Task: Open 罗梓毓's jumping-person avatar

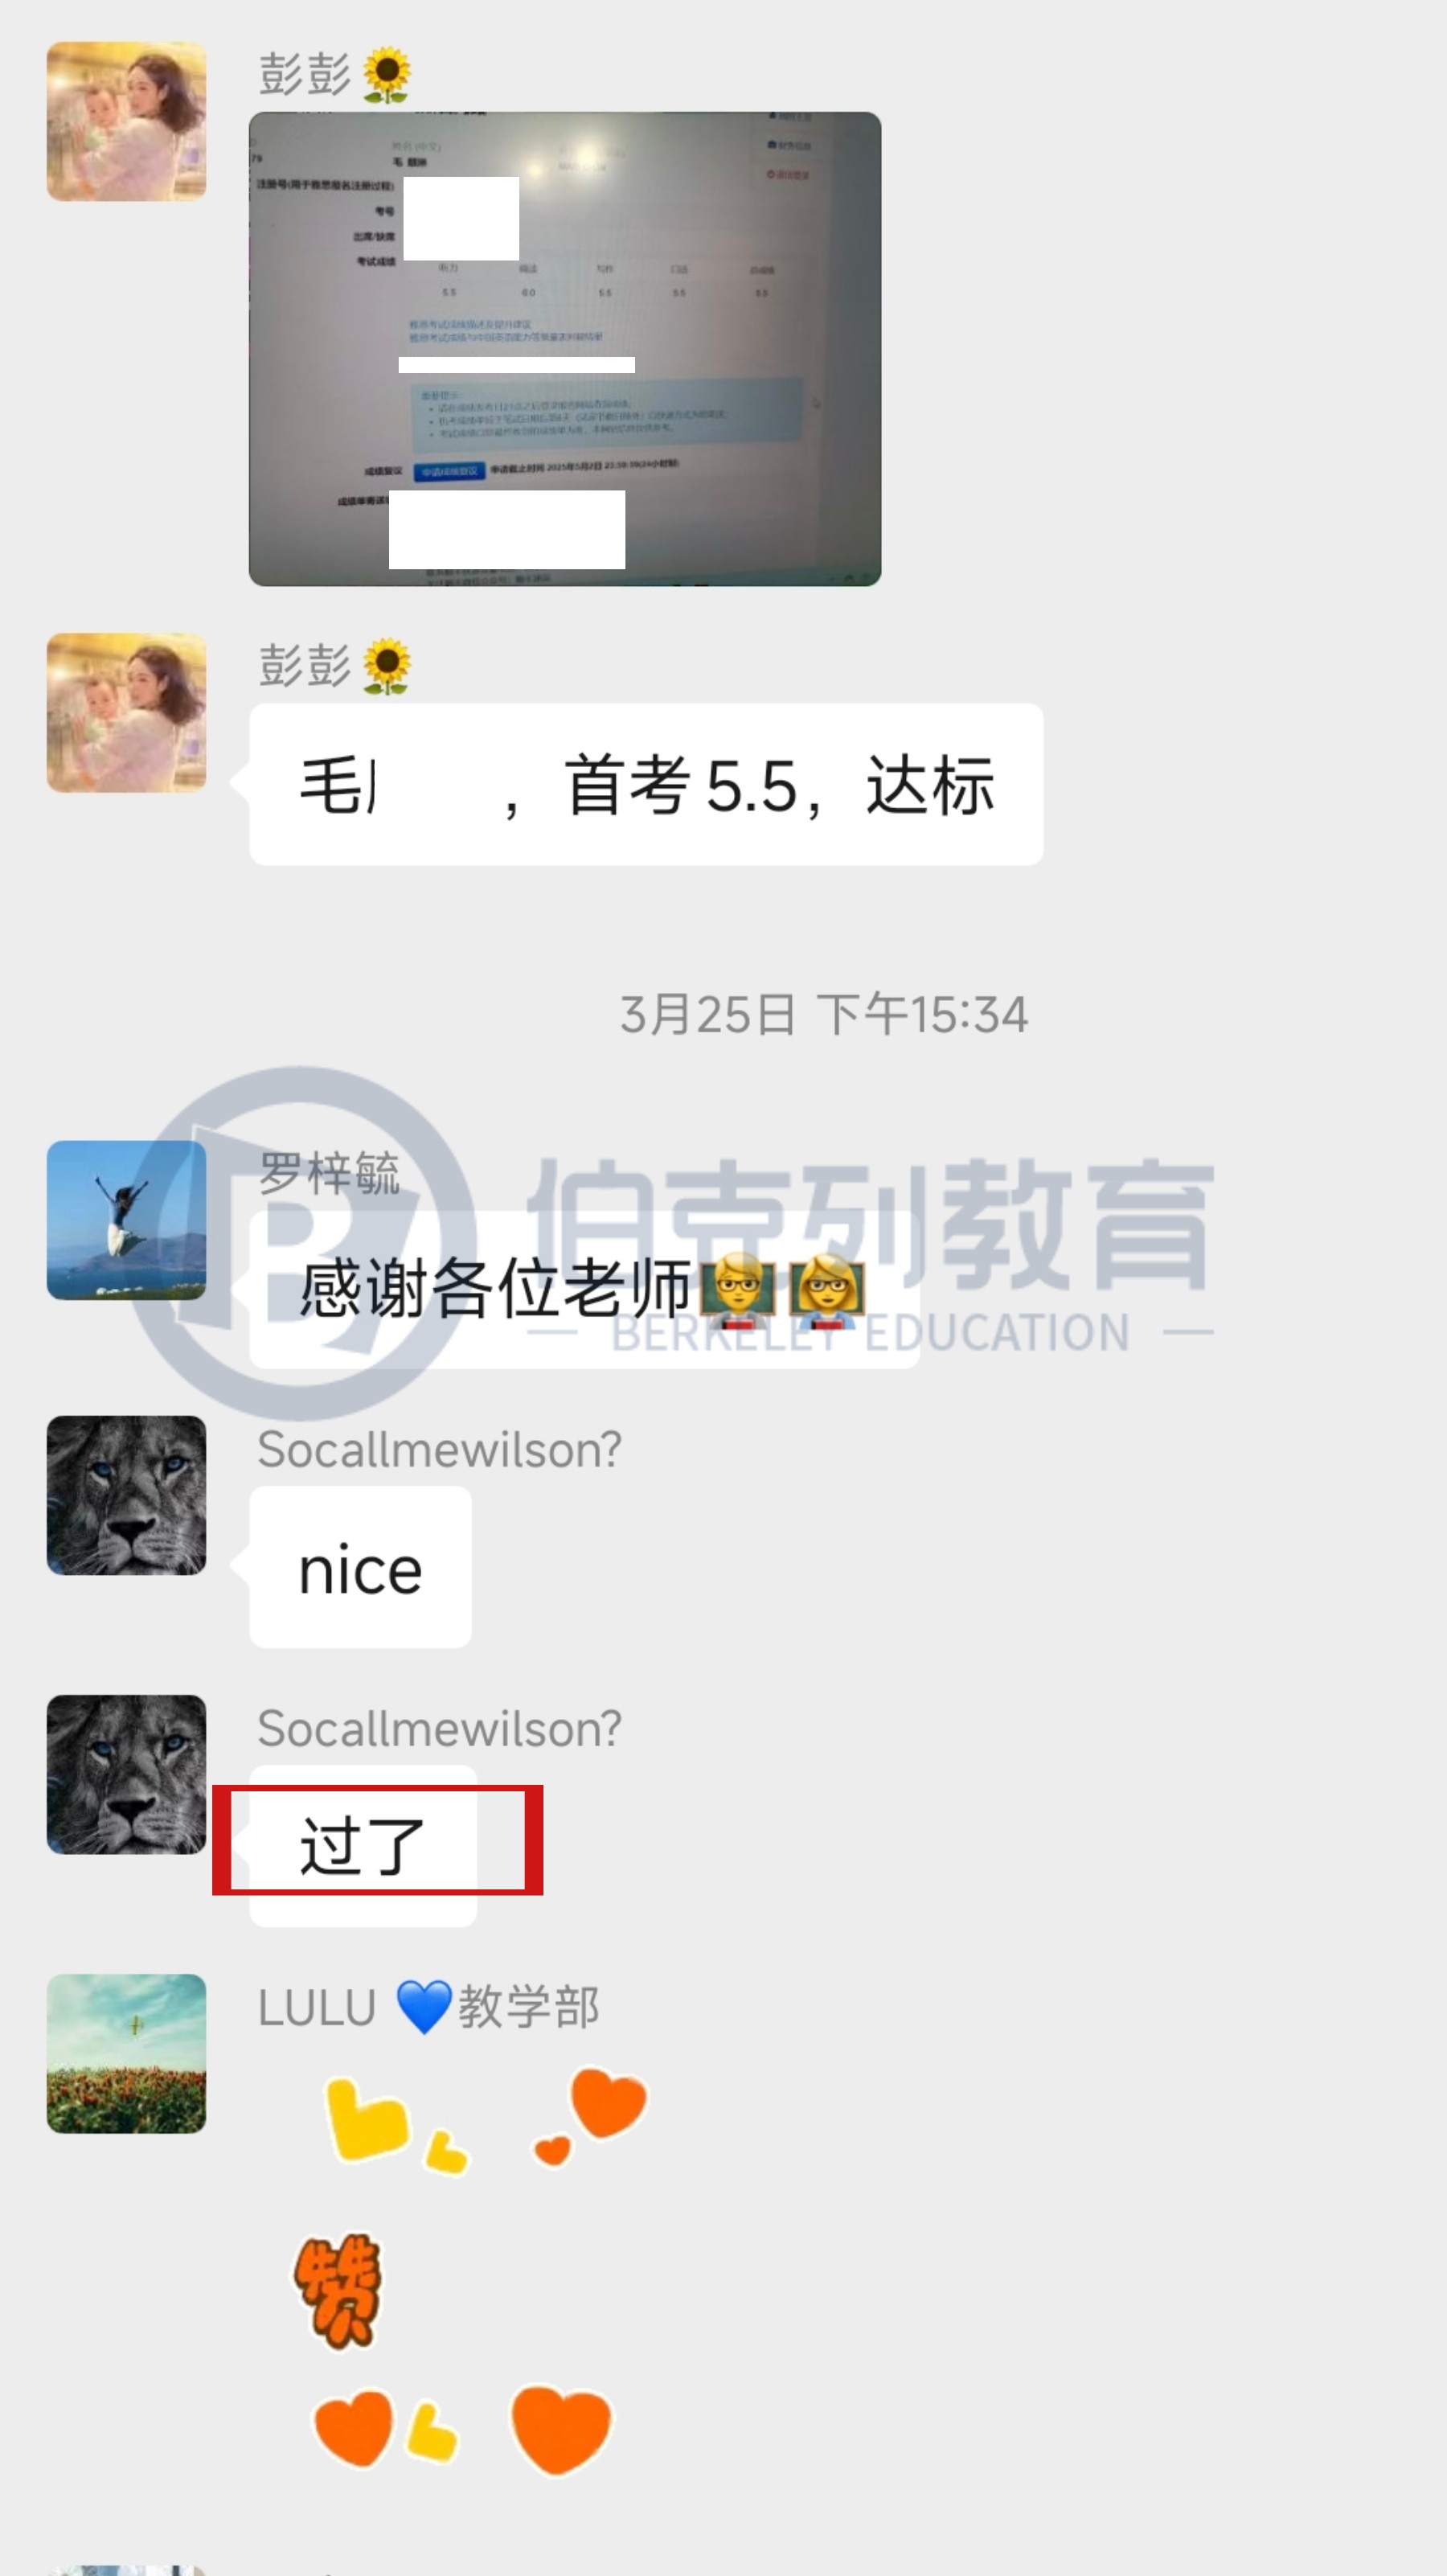Action: pos(127,1220)
